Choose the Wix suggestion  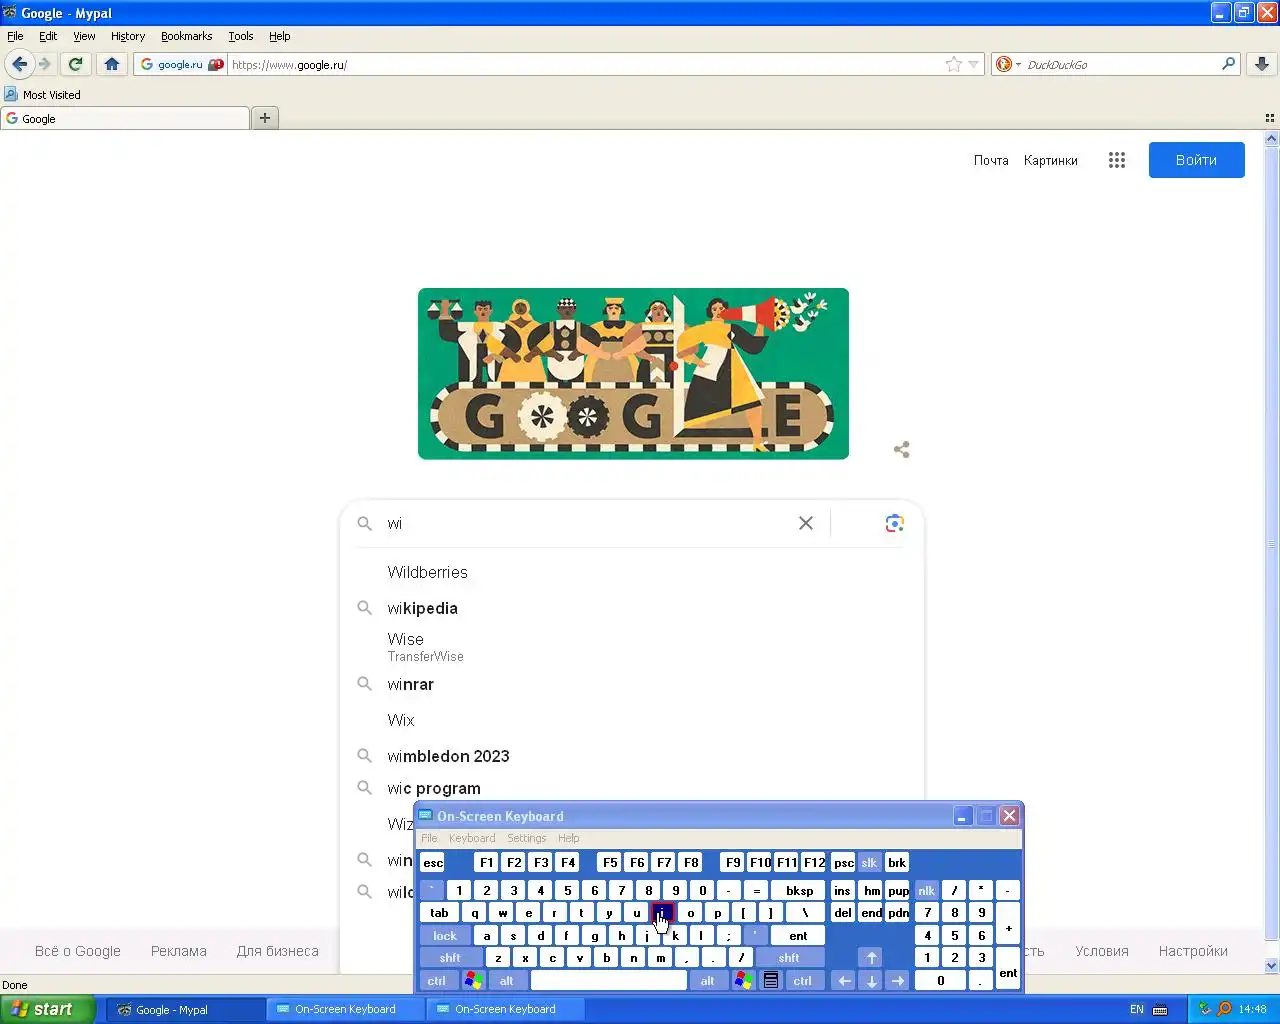(632, 720)
